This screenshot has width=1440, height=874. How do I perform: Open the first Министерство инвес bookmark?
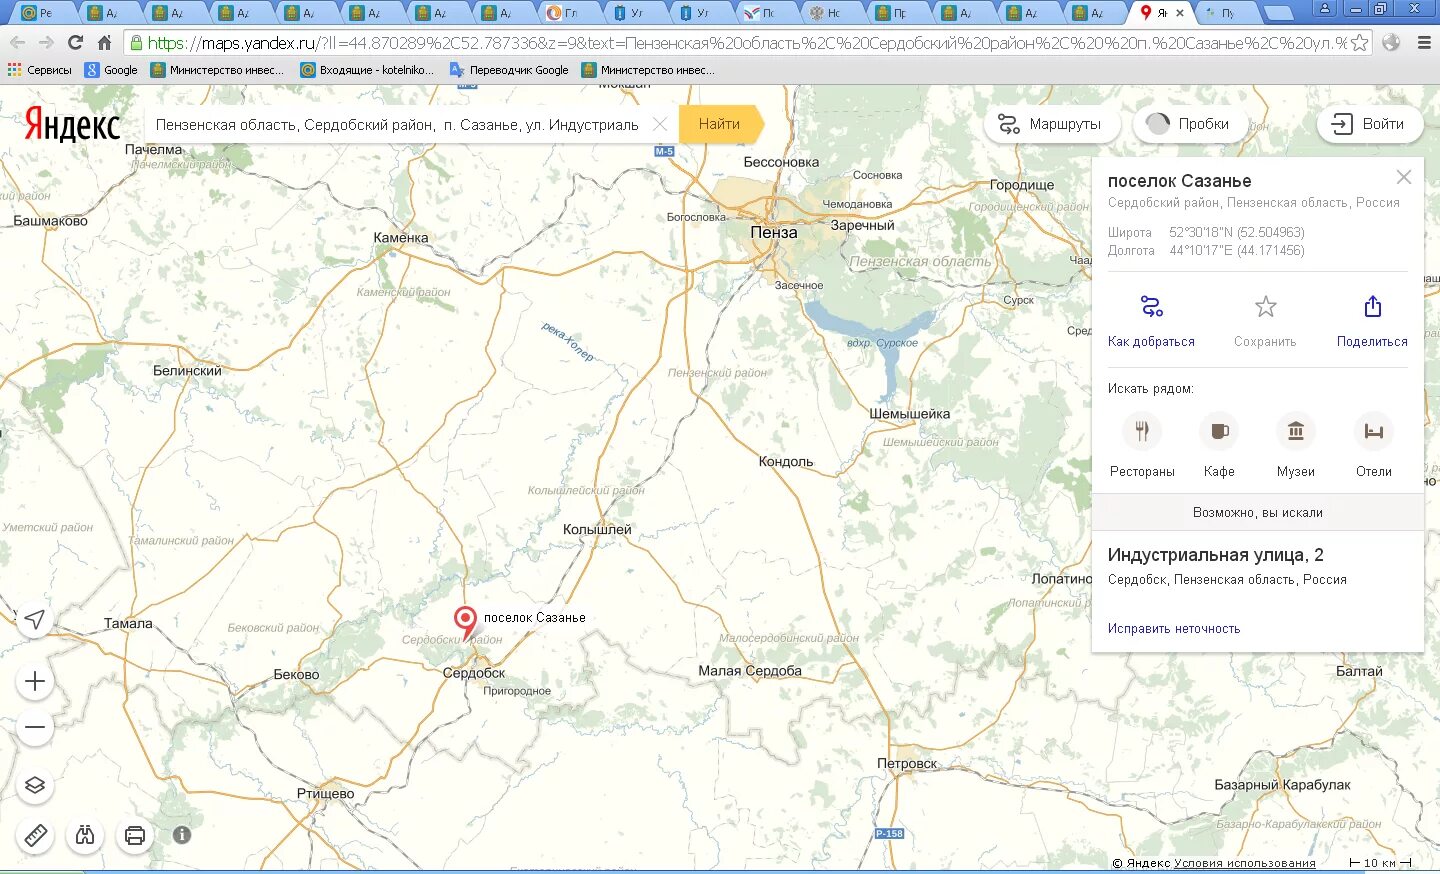pos(218,70)
